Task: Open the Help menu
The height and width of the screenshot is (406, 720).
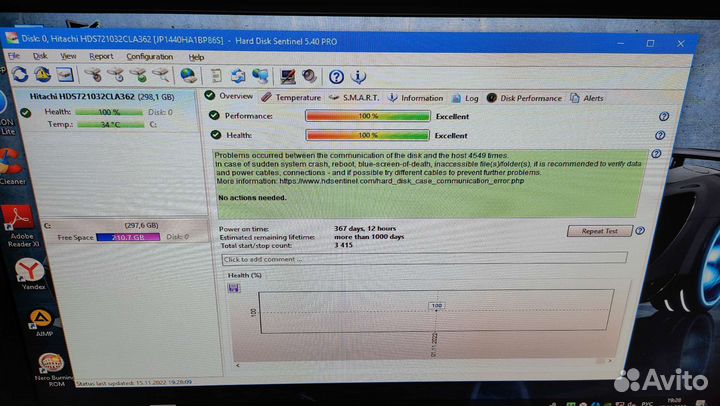Action: point(196,57)
